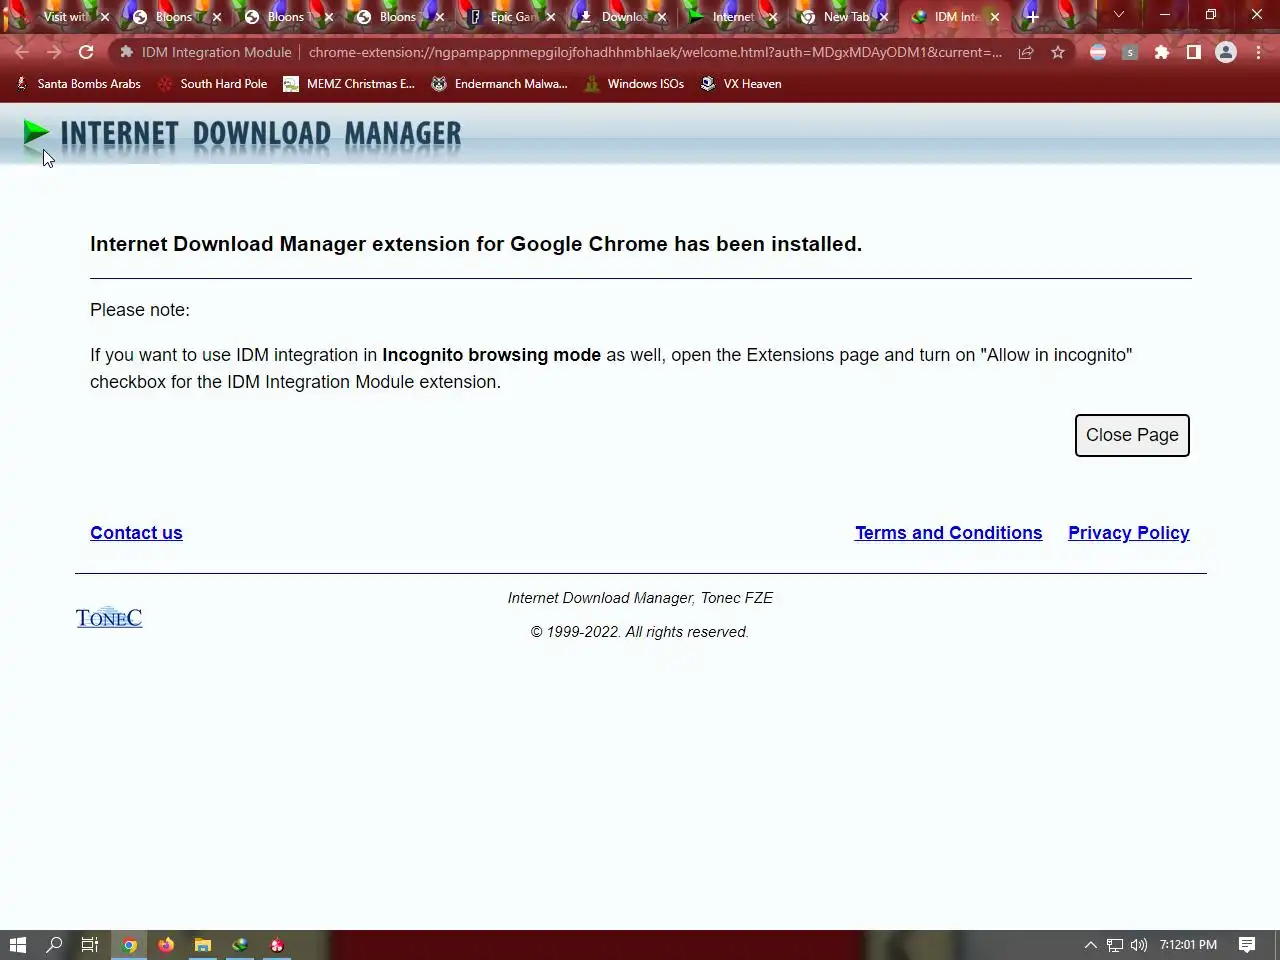Image resolution: width=1280 pixels, height=960 pixels.
Task: Open the Privacy Policy link
Action: [x=1129, y=533]
